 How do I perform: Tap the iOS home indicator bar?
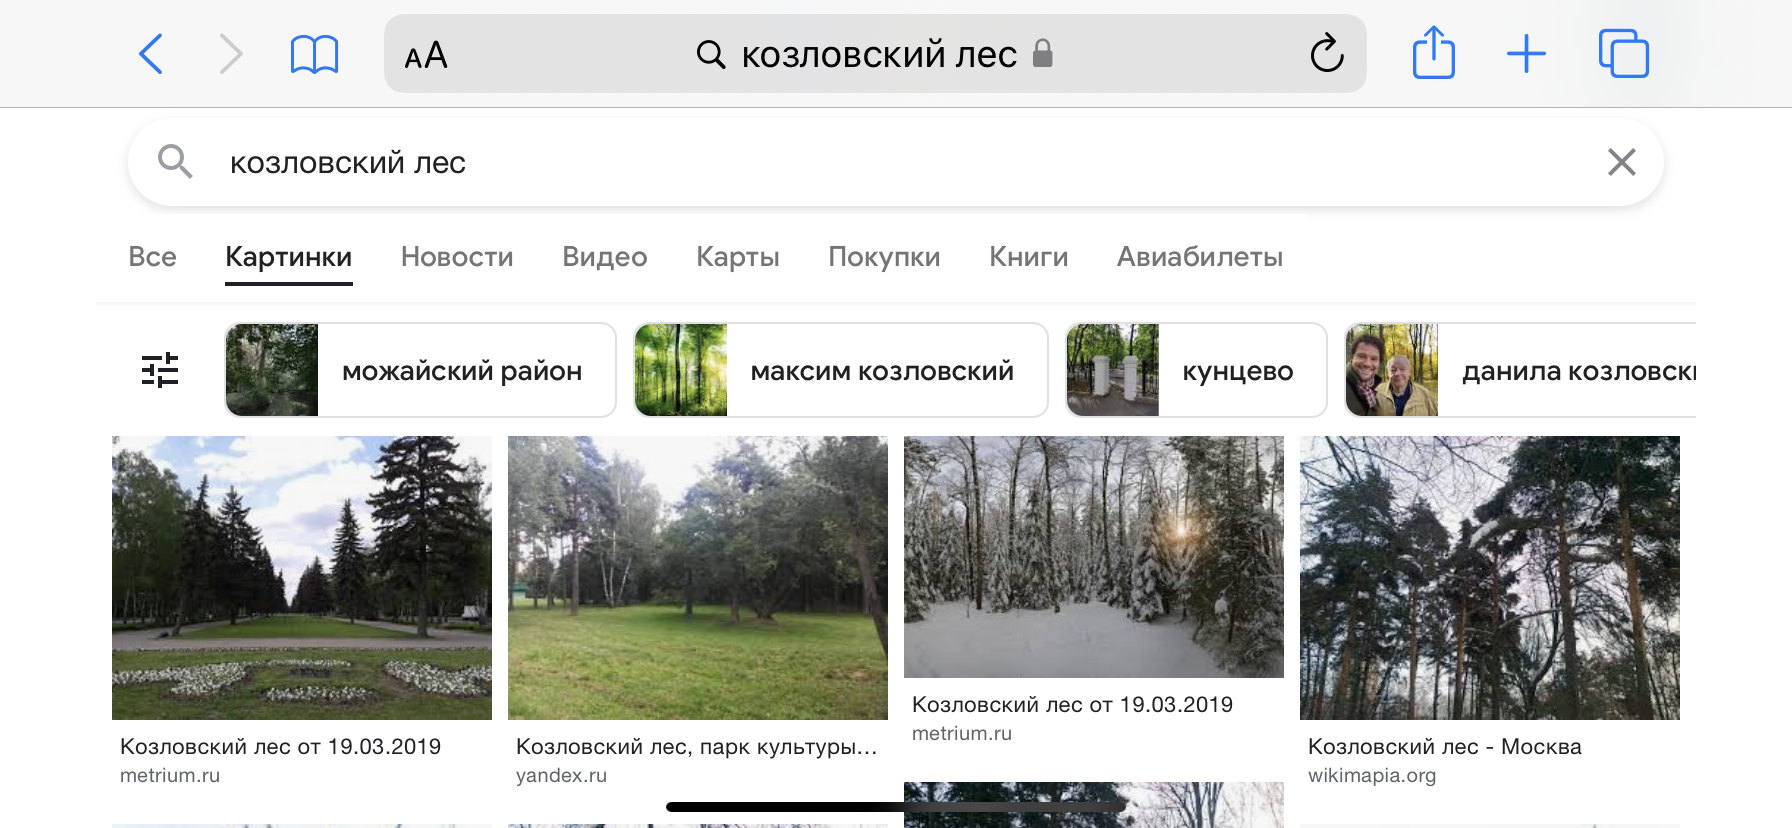coord(896,807)
